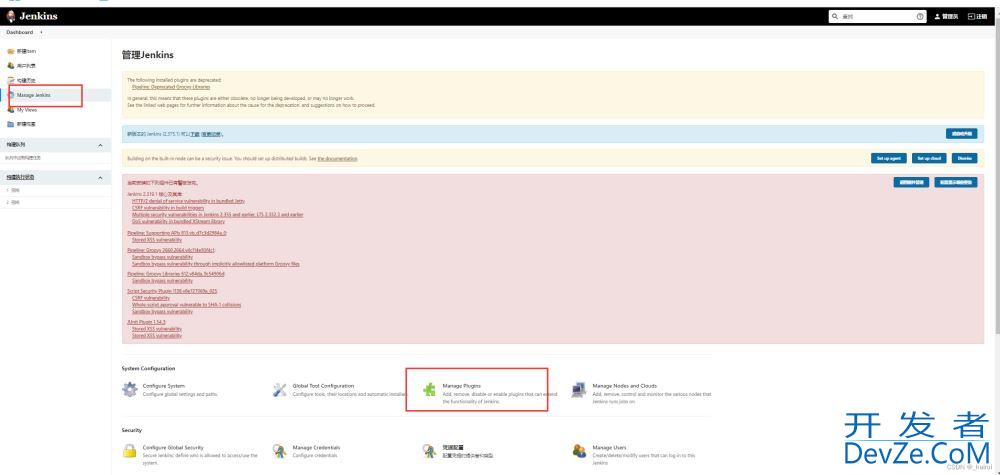Collapse the build executor status chevron

pos(100,178)
